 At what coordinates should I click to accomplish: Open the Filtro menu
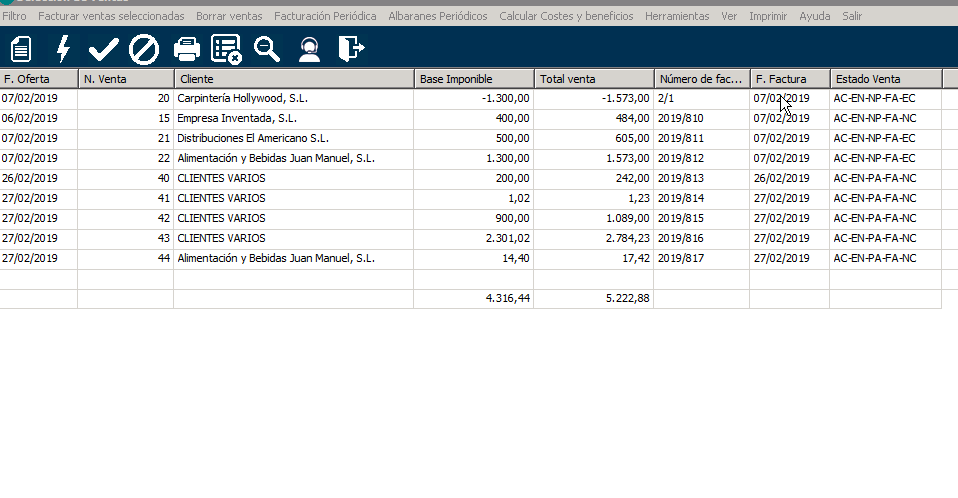[x=14, y=17]
